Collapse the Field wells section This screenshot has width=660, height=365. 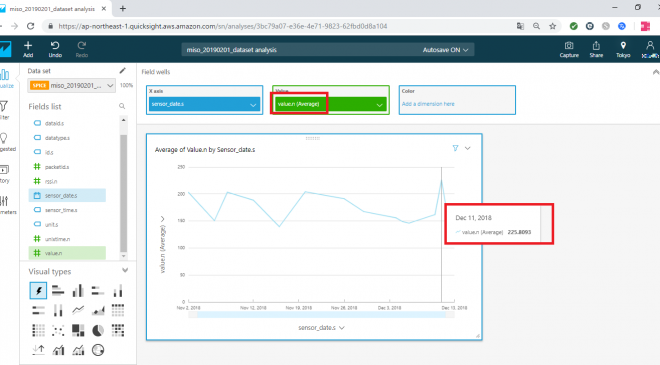point(655,72)
